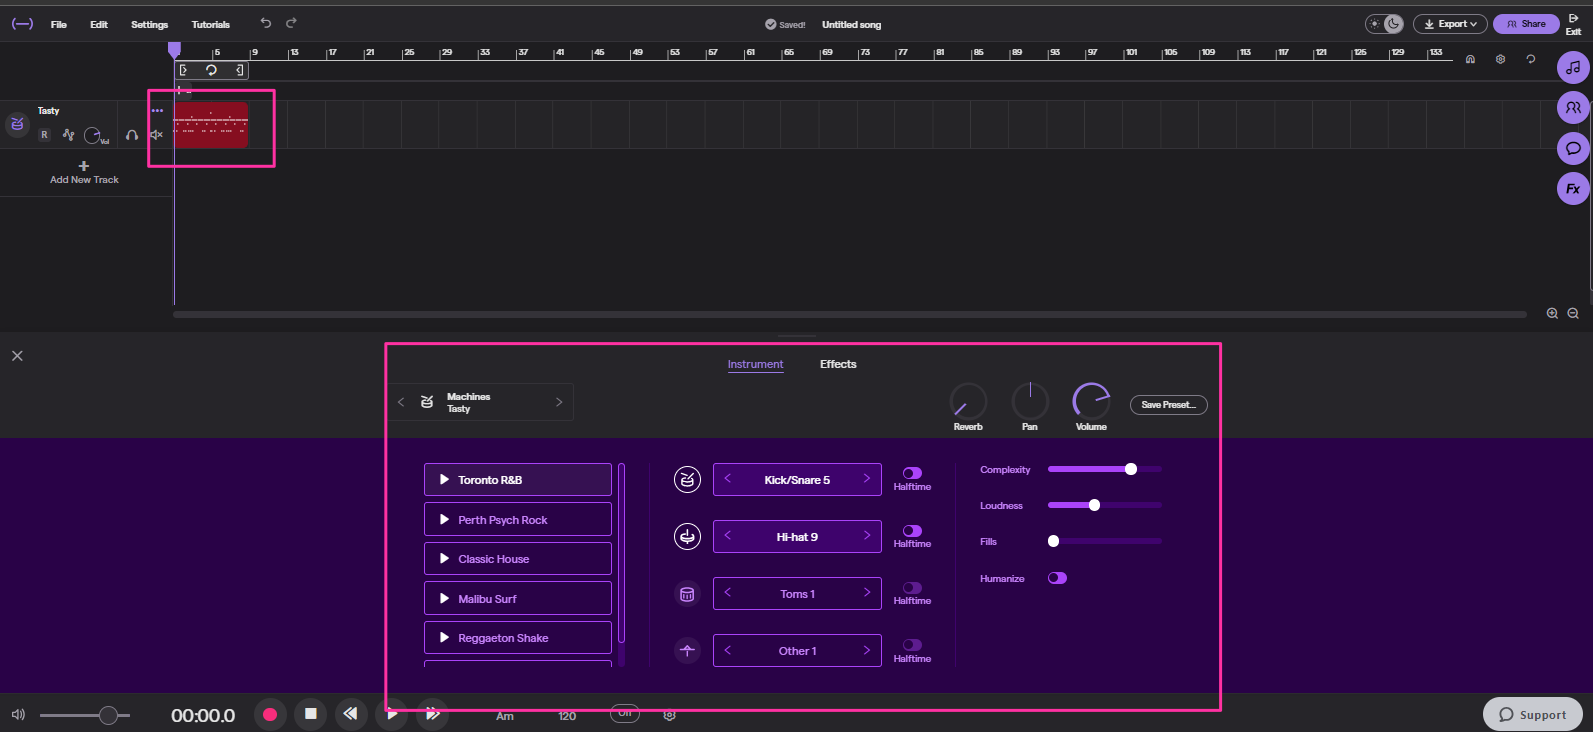Open the Settings menu
The height and width of the screenshot is (732, 1593).
[150, 24]
